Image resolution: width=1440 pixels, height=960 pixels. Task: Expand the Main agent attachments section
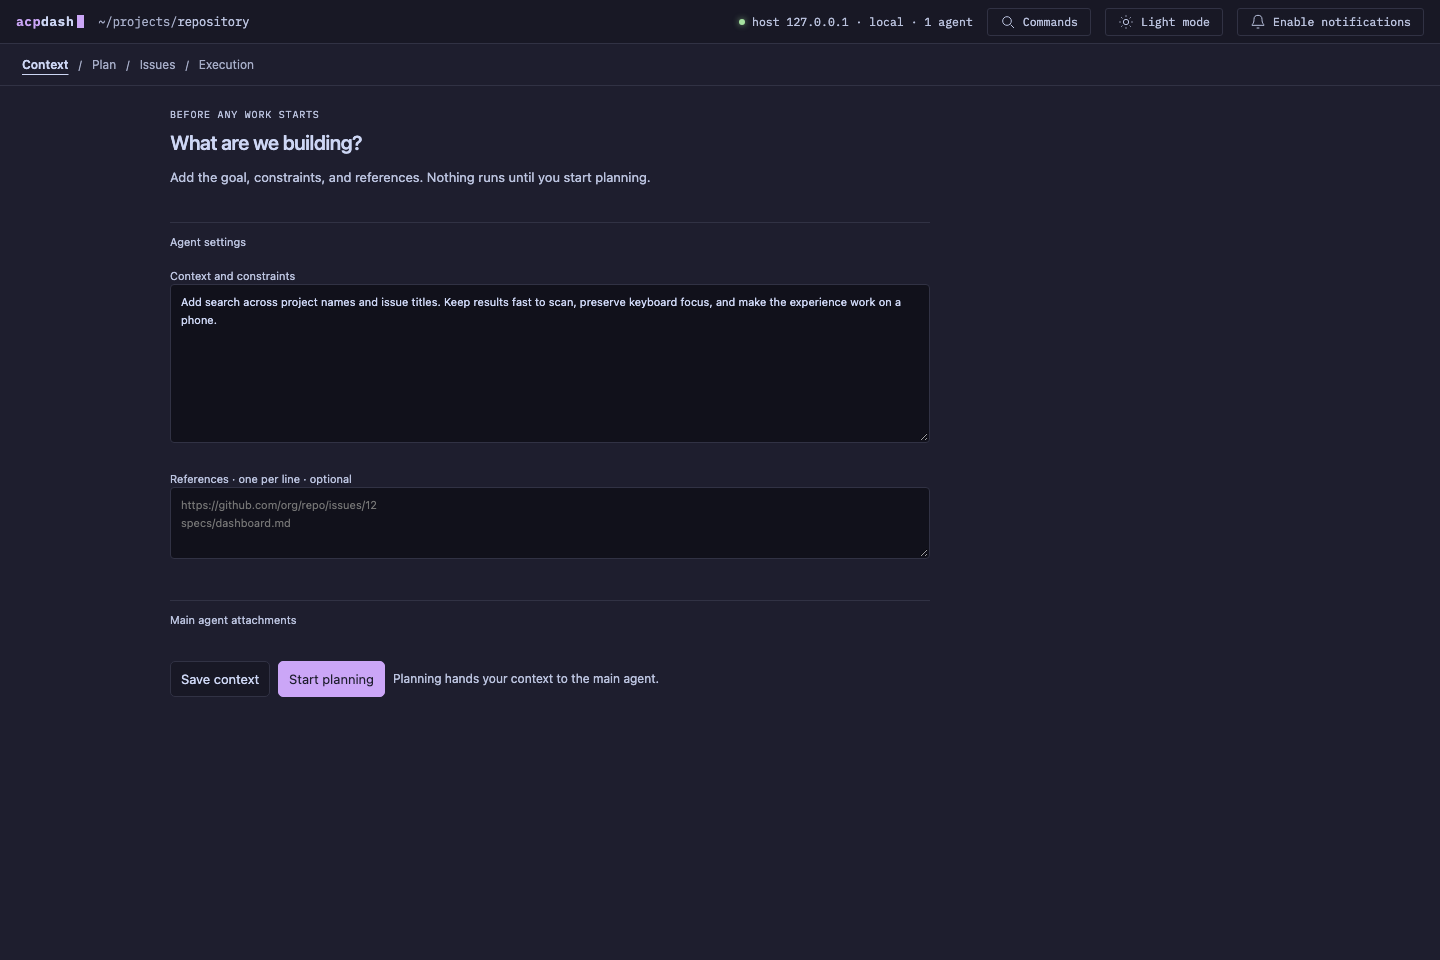[x=233, y=620]
